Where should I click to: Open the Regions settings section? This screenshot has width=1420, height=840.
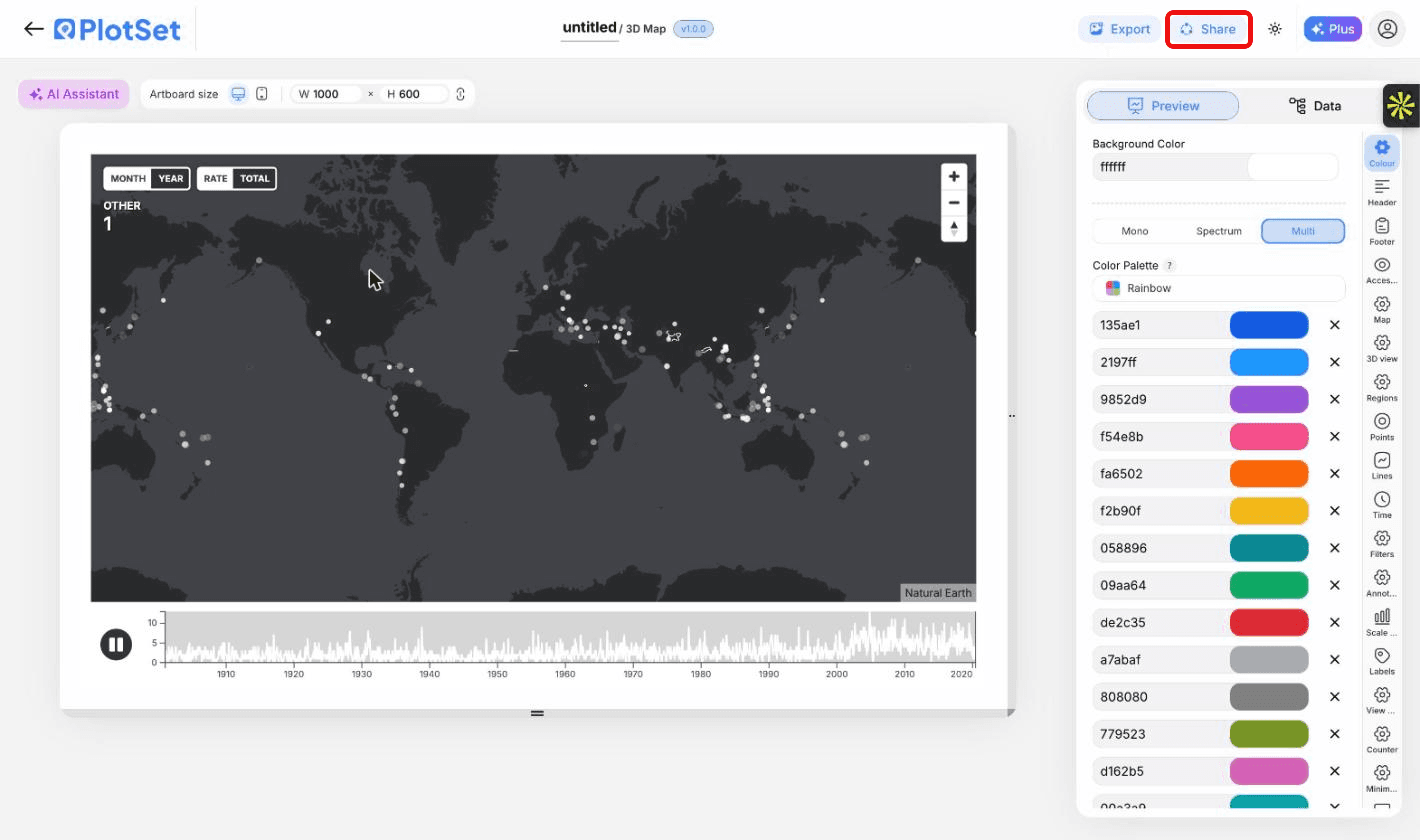[x=1382, y=388]
